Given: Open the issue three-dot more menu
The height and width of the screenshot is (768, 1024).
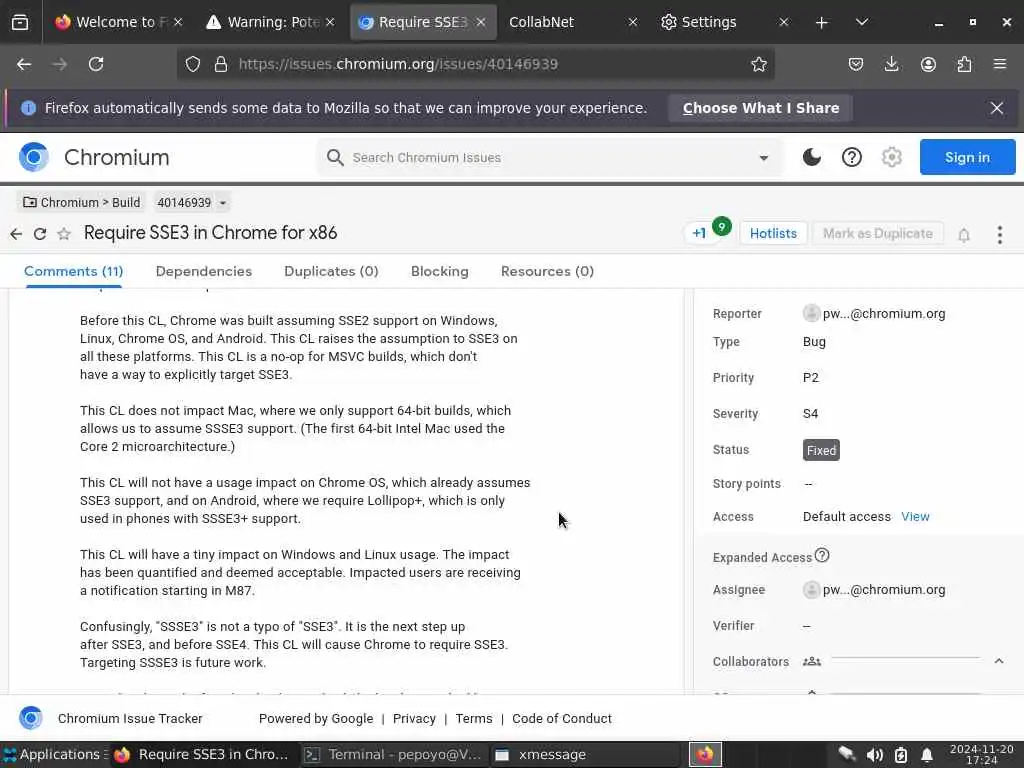Looking at the screenshot, I should pos(999,235).
